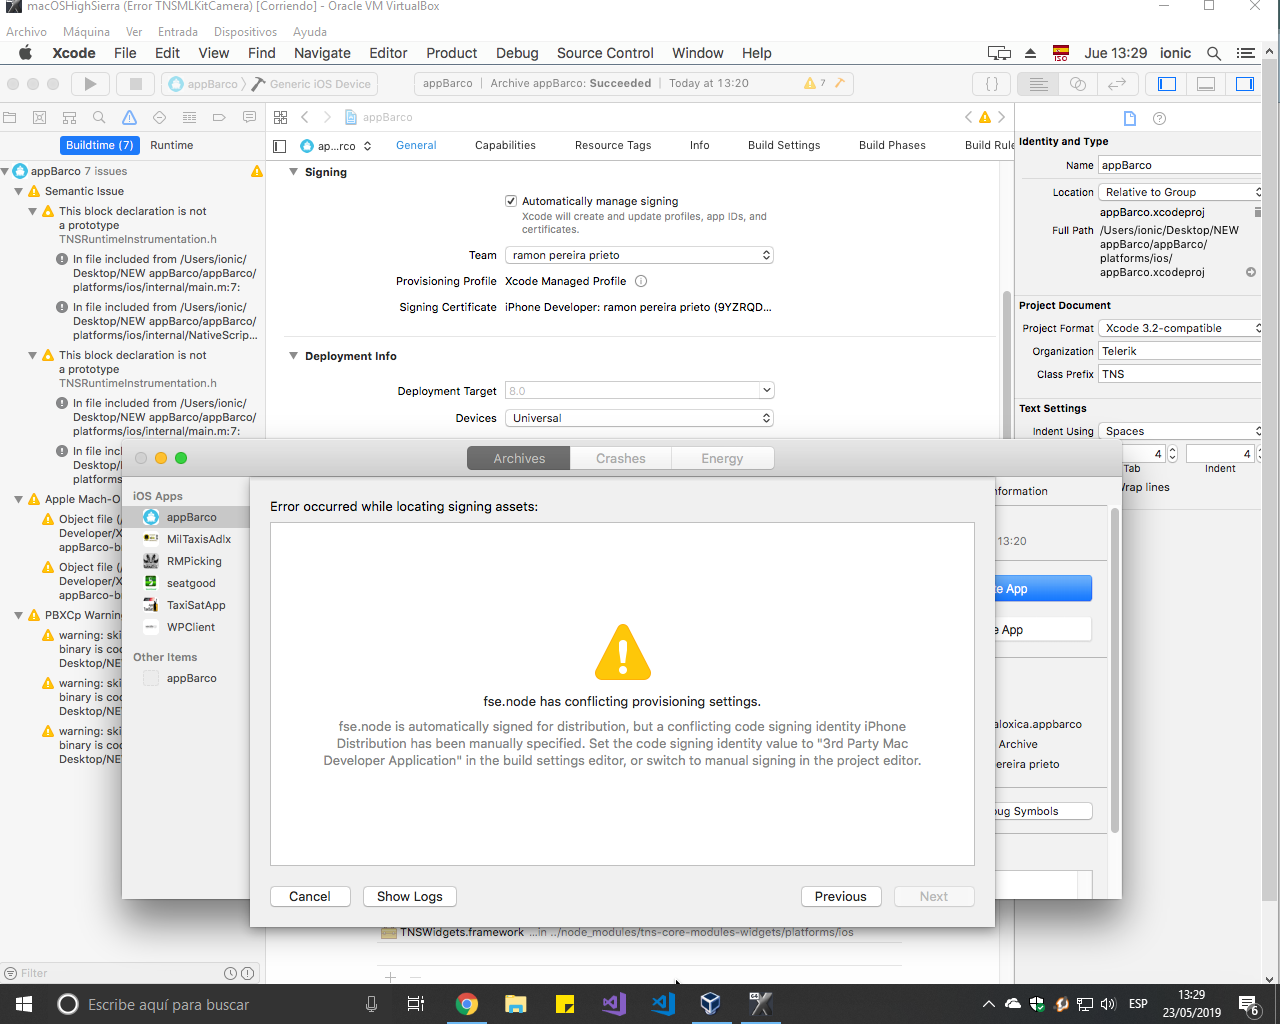Click the Class Prefix field containing TNS
This screenshot has width=1280, height=1024.
[1180, 374]
